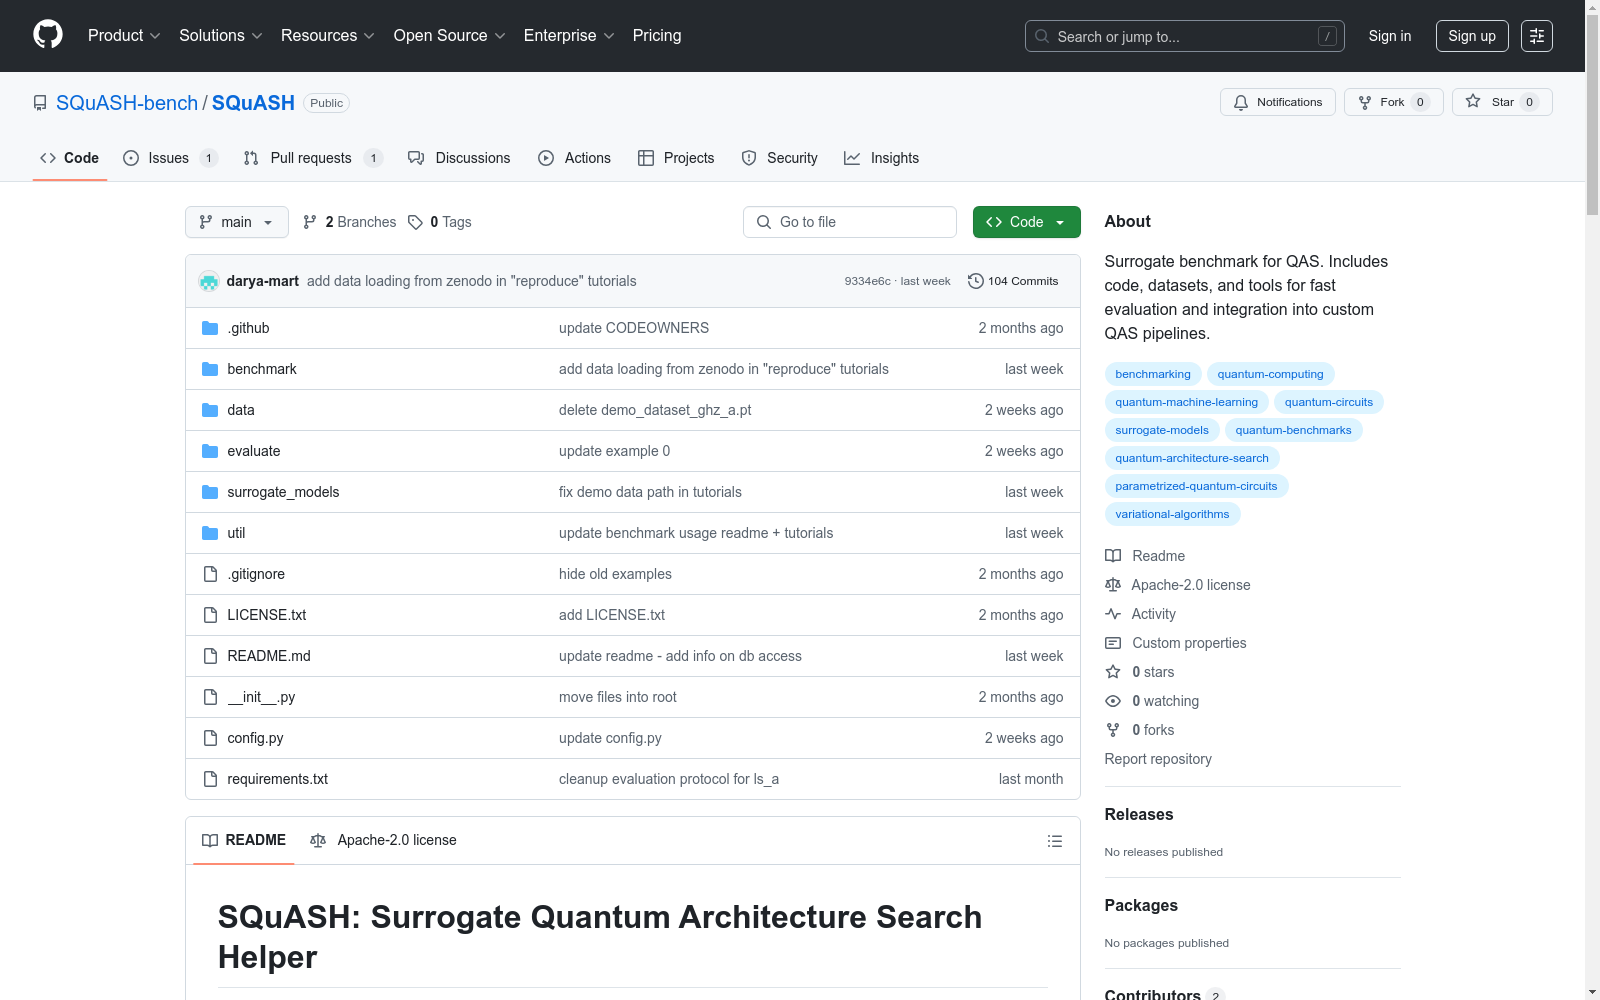This screenshot has height=1000, width=1600.
Task: Open the .gitignore file
Action: tap(256, 574)
